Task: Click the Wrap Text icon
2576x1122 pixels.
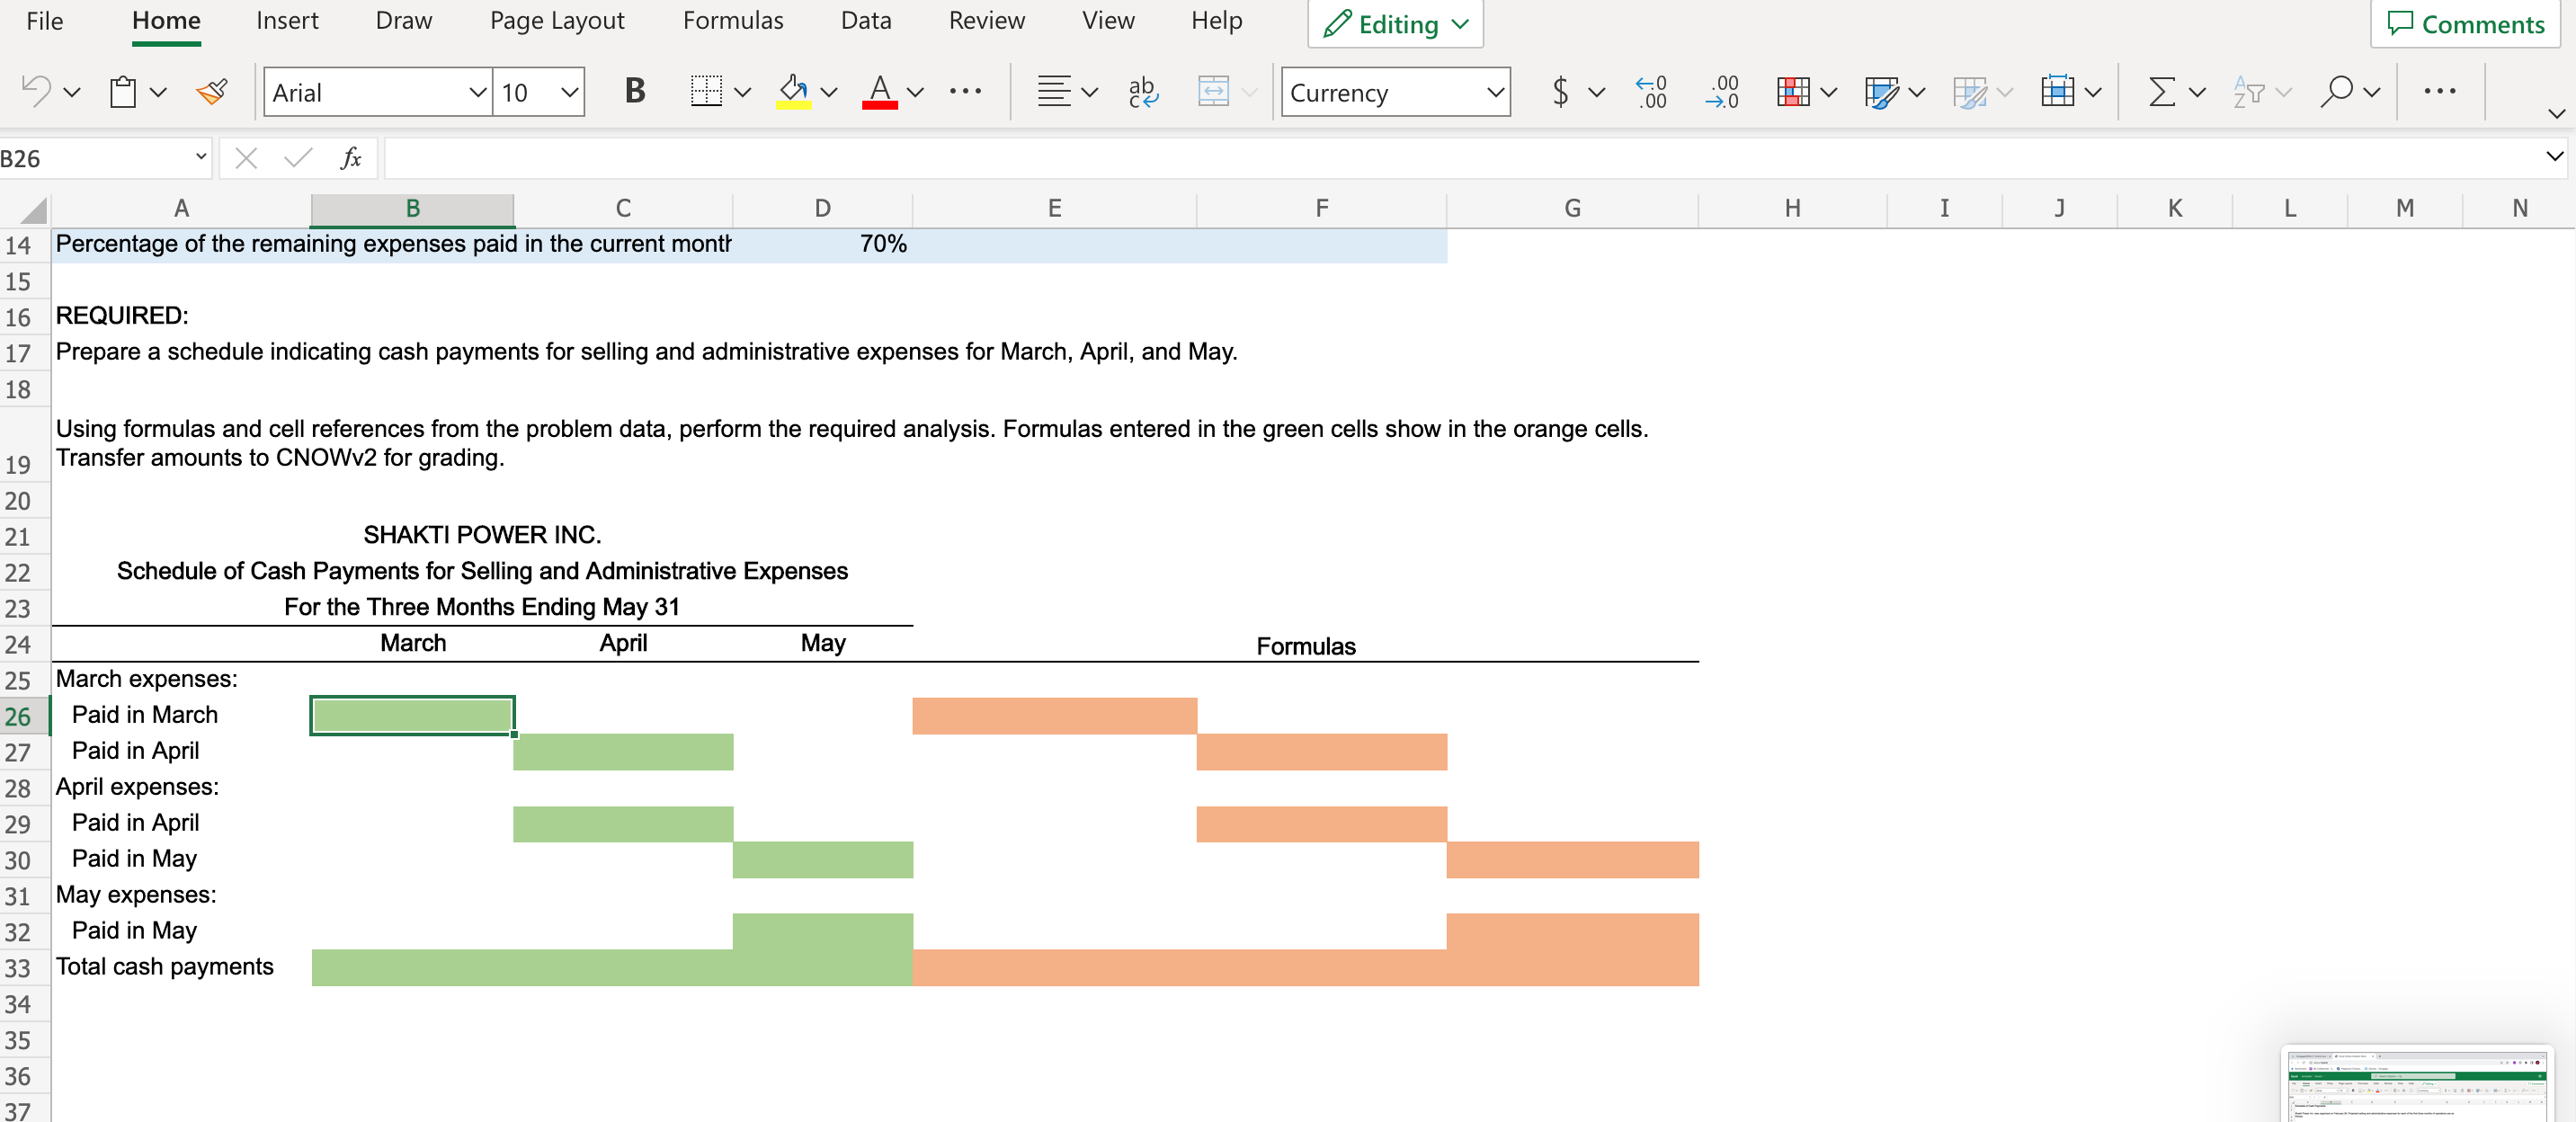Action: (x=1142, y=92)
